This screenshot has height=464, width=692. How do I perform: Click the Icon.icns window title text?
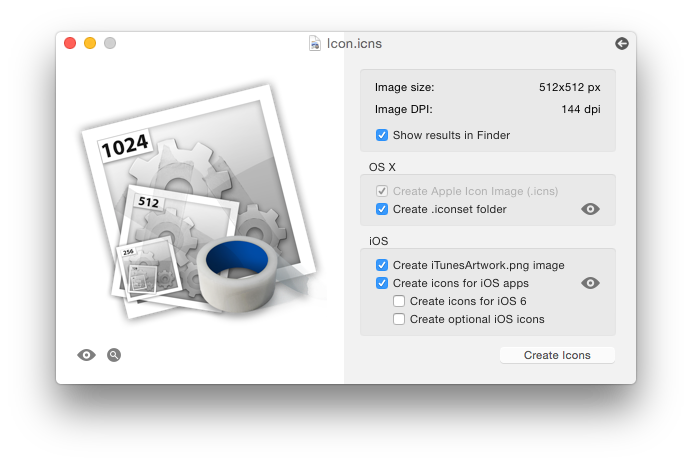click(x=354, y=44)
